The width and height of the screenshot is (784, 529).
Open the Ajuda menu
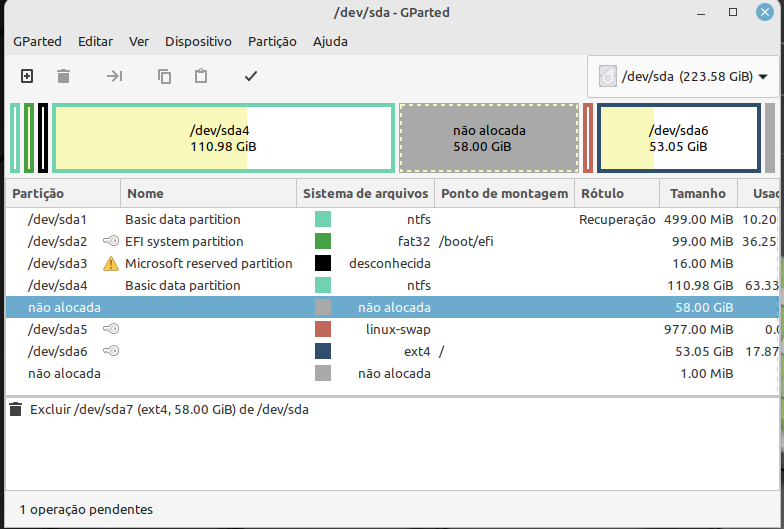pos(330,42)
